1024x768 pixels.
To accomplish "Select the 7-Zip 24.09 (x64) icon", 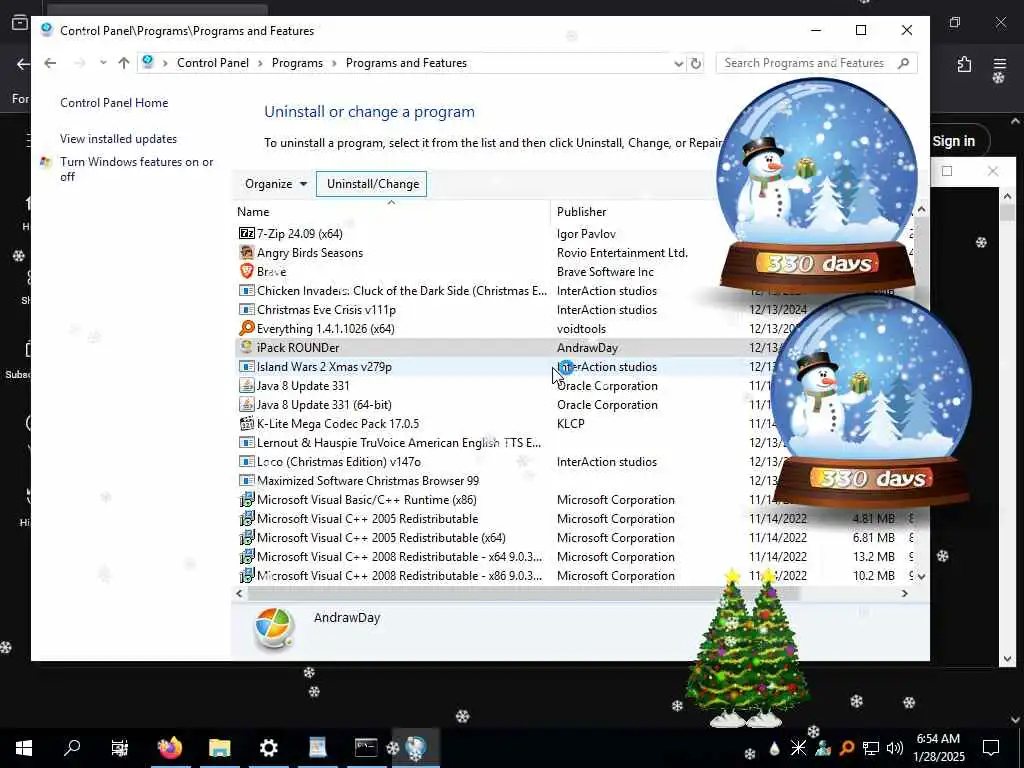I will click(246, 233).
